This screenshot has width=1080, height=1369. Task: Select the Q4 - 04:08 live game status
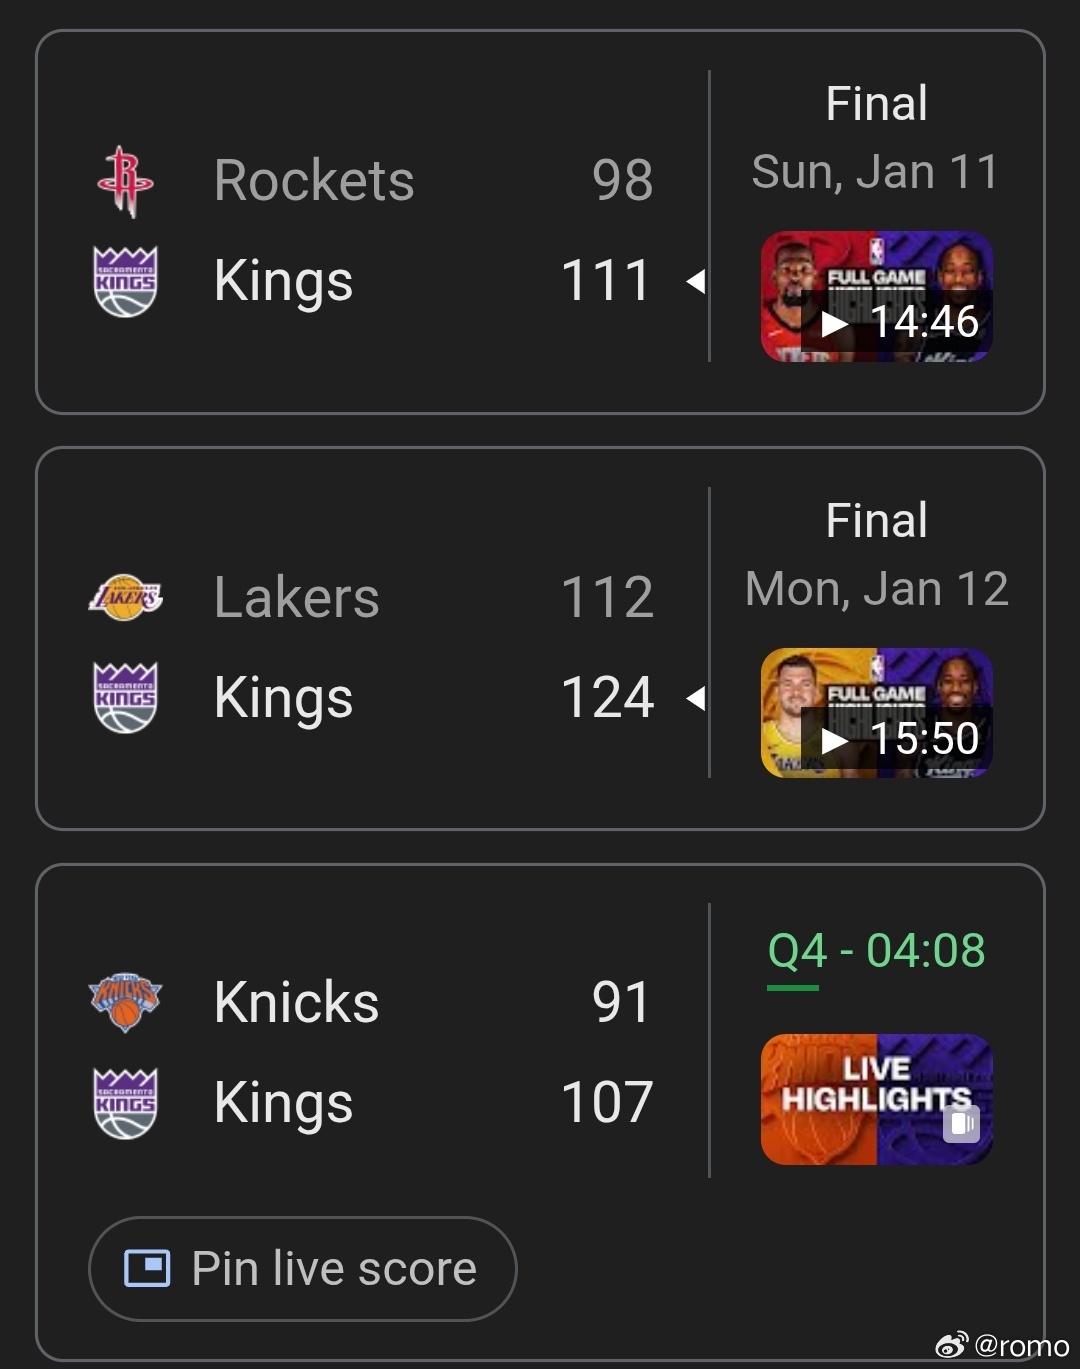877,950
